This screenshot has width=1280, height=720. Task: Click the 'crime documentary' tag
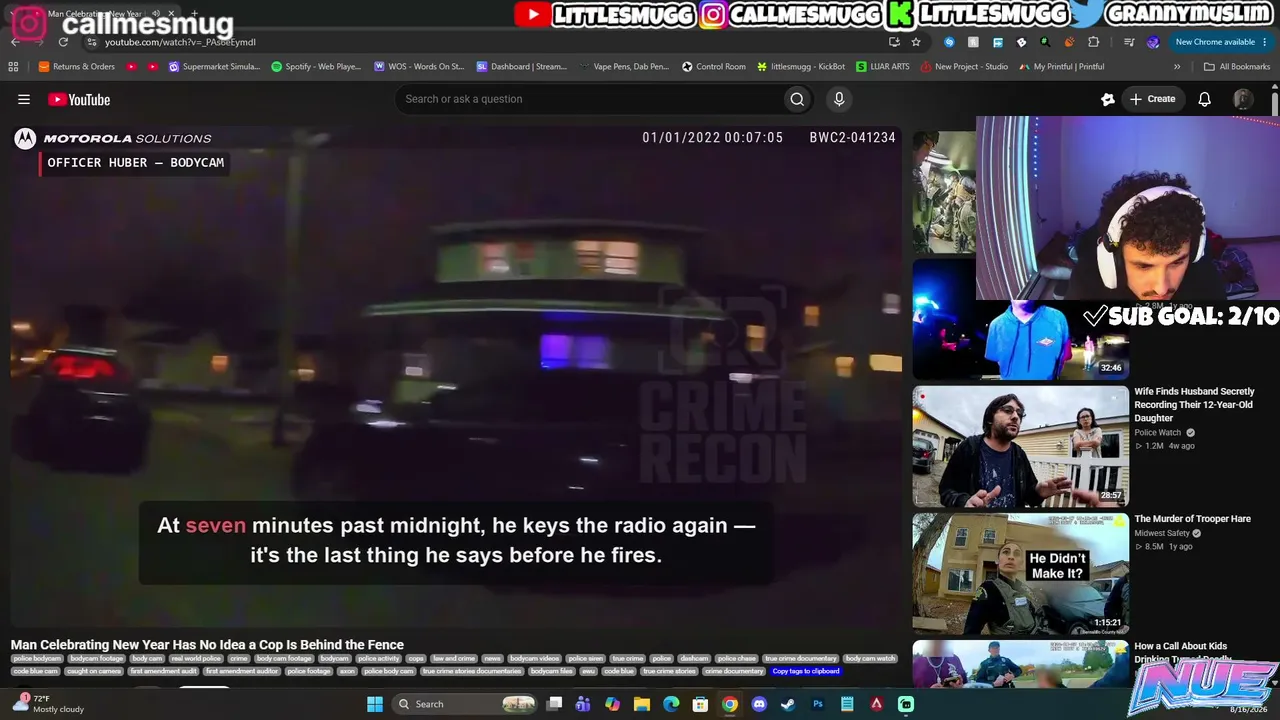[x=734, y=671]
